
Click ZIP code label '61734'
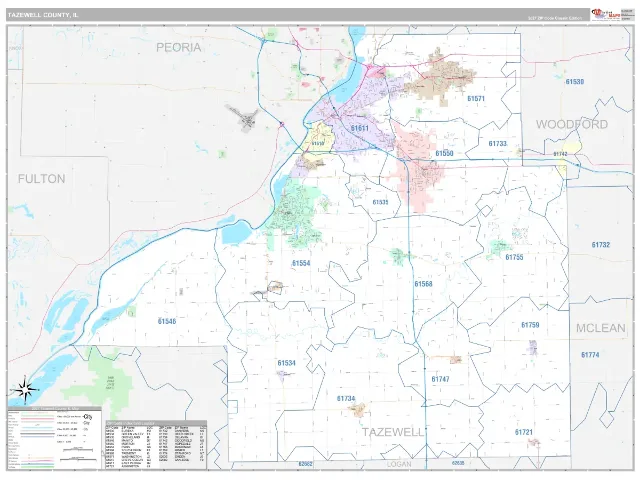tap(346, 398)
